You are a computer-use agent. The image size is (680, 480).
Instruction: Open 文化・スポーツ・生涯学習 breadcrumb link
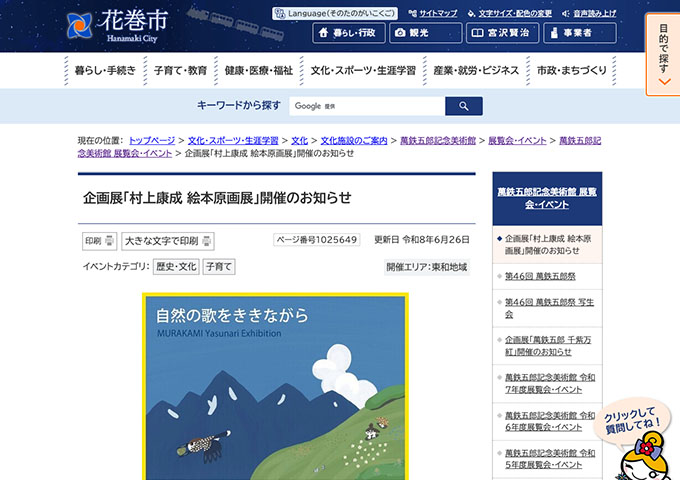(x=233, y=140)
